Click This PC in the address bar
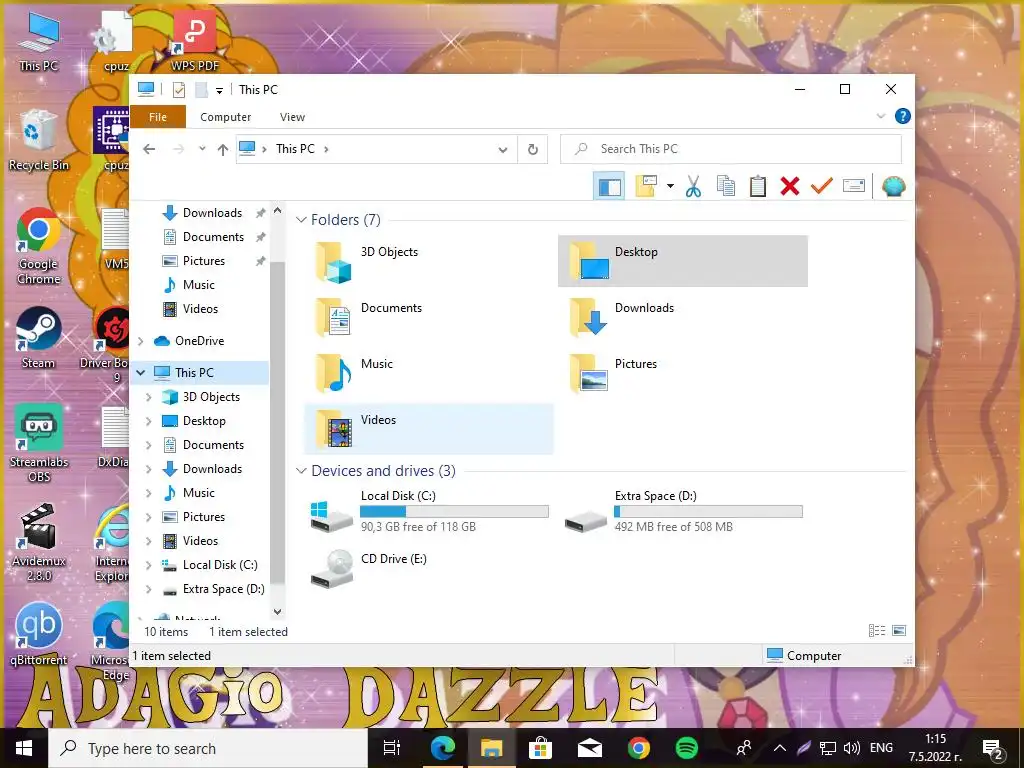 tap(295, 149)
